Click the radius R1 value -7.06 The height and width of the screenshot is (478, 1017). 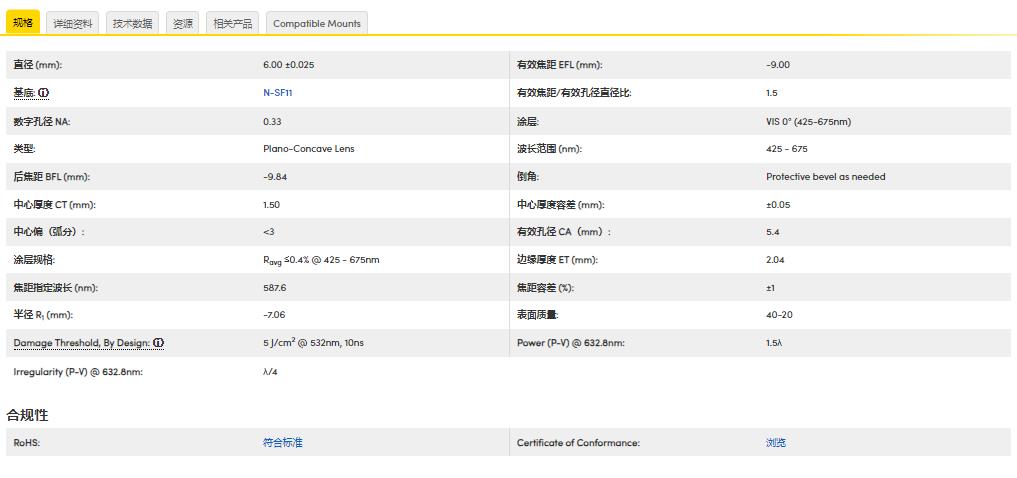click(x=274, y=315)
